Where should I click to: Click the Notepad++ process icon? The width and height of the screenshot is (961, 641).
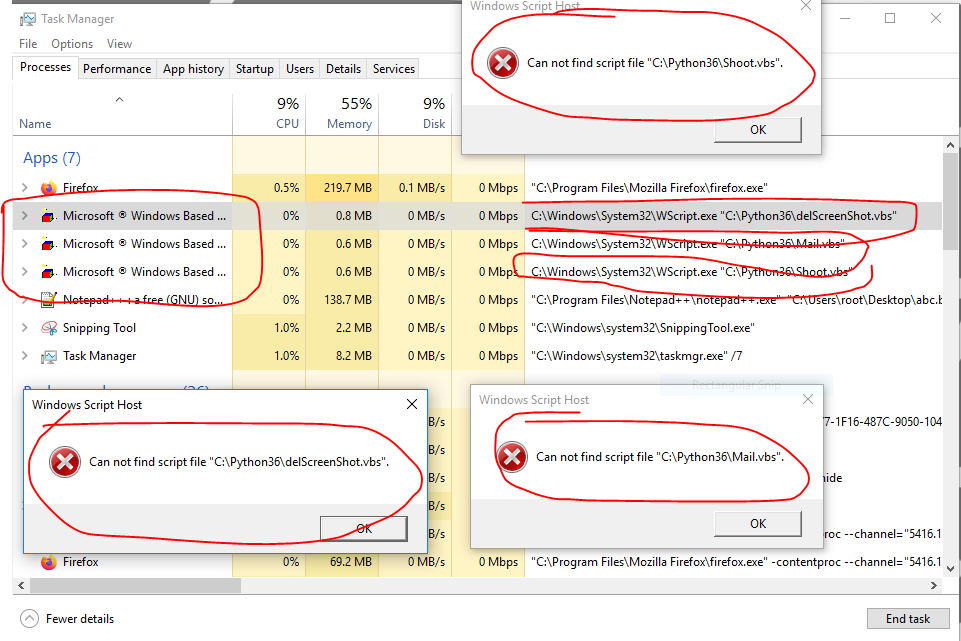(x=48, y=300)
